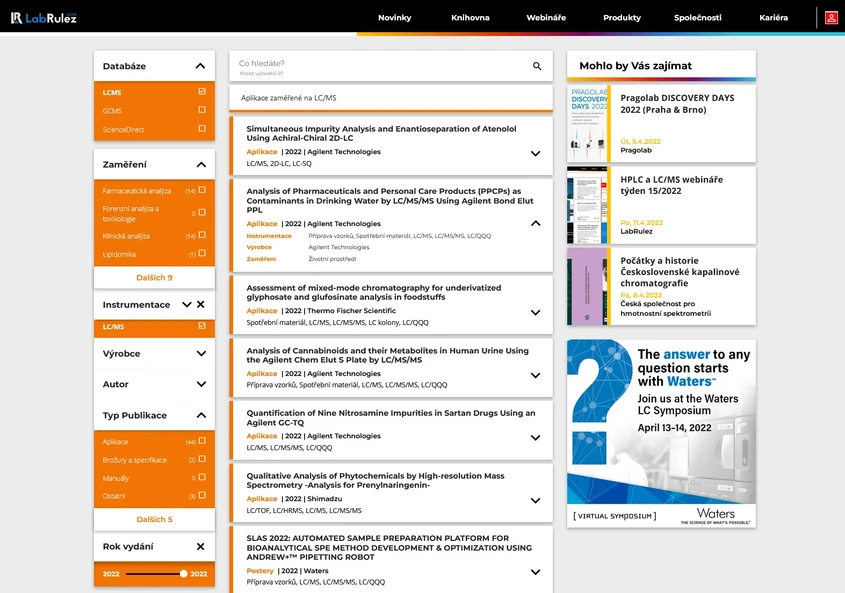Expand the Autor section
The width and height of the screenshot is (845, 593).
coord(201,384)
